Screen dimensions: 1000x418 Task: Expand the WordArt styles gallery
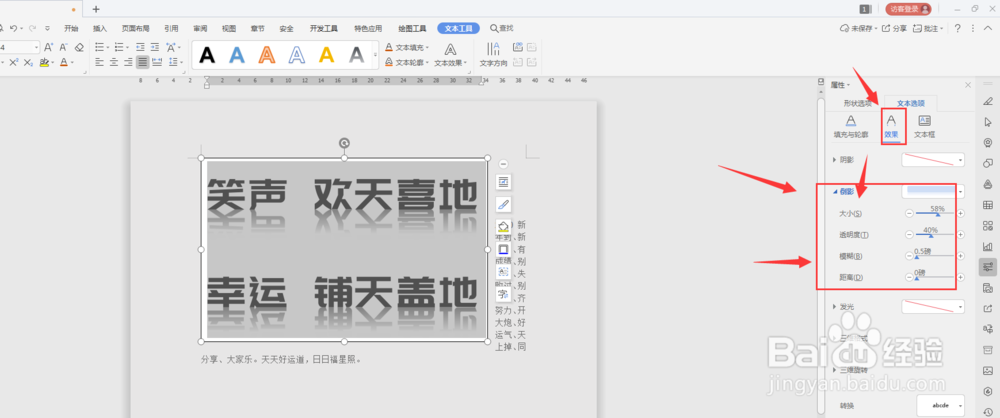click(376, 56)
